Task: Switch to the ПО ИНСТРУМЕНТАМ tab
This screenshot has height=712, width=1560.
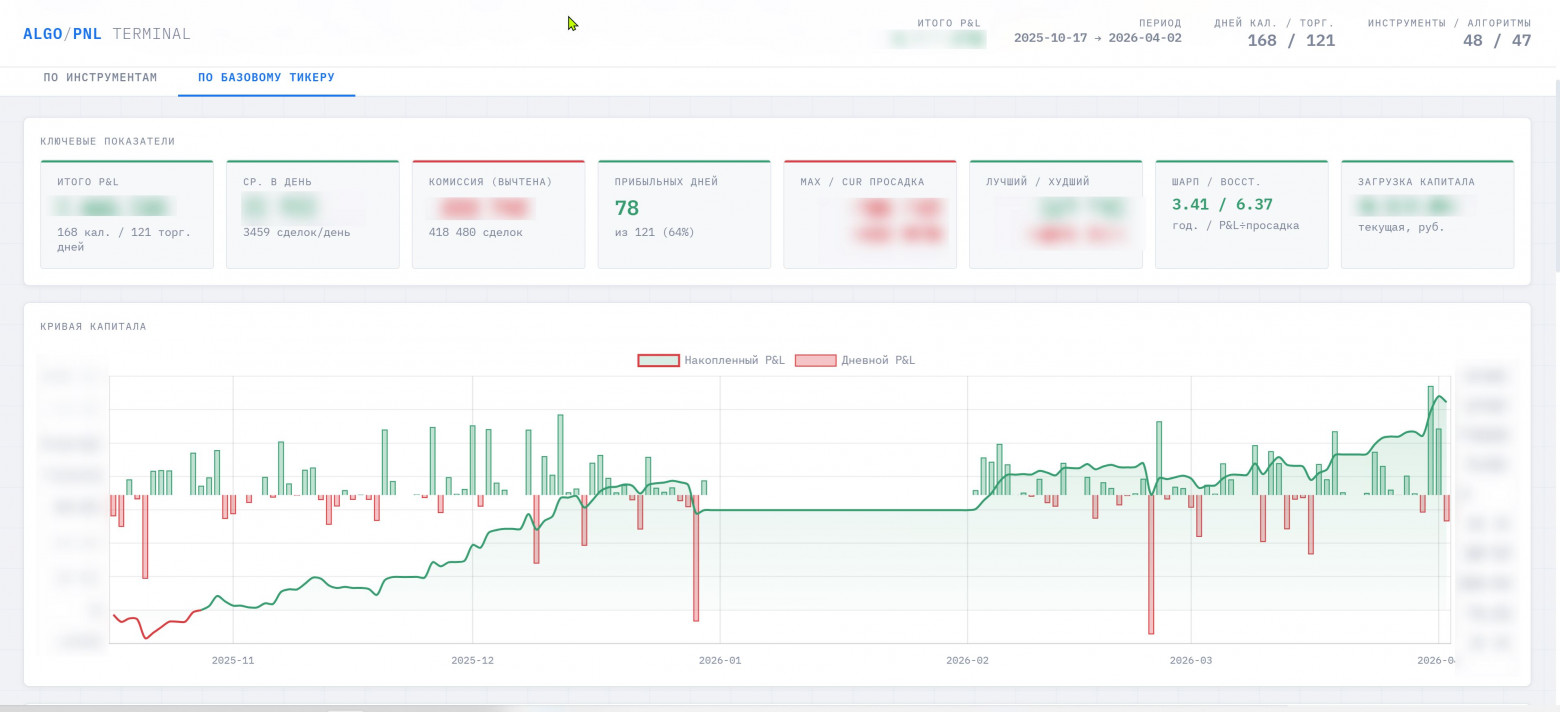Action: pyautogui.click(x=100, y=78)
